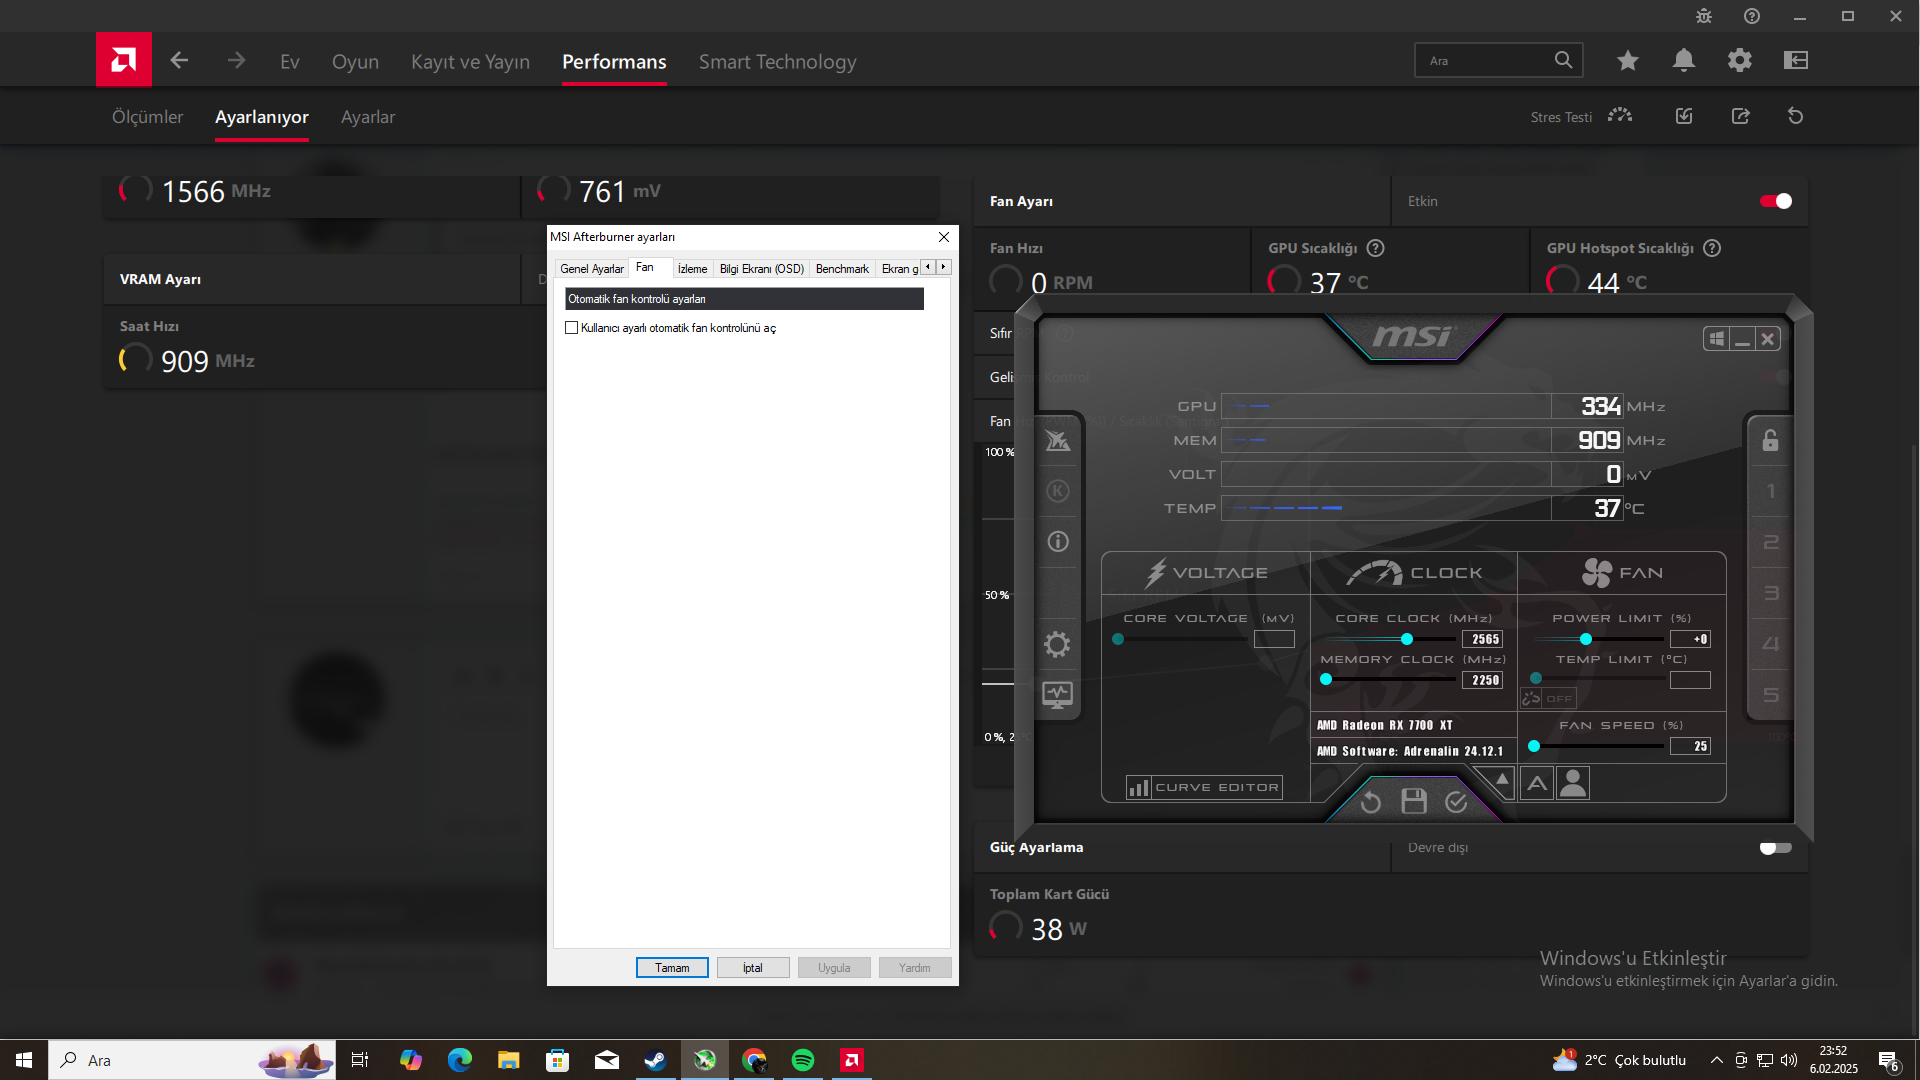Image resolution: width=1920 pixels, height=1080 pixels.
Task: Show hidden tray icons chevron
Action: 1717,1060
